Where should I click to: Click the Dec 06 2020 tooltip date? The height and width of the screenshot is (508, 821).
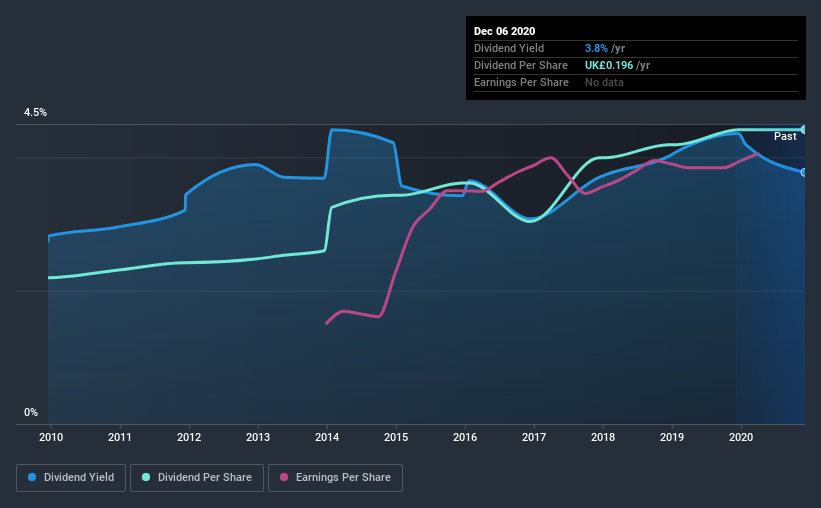tap(504, 31)
